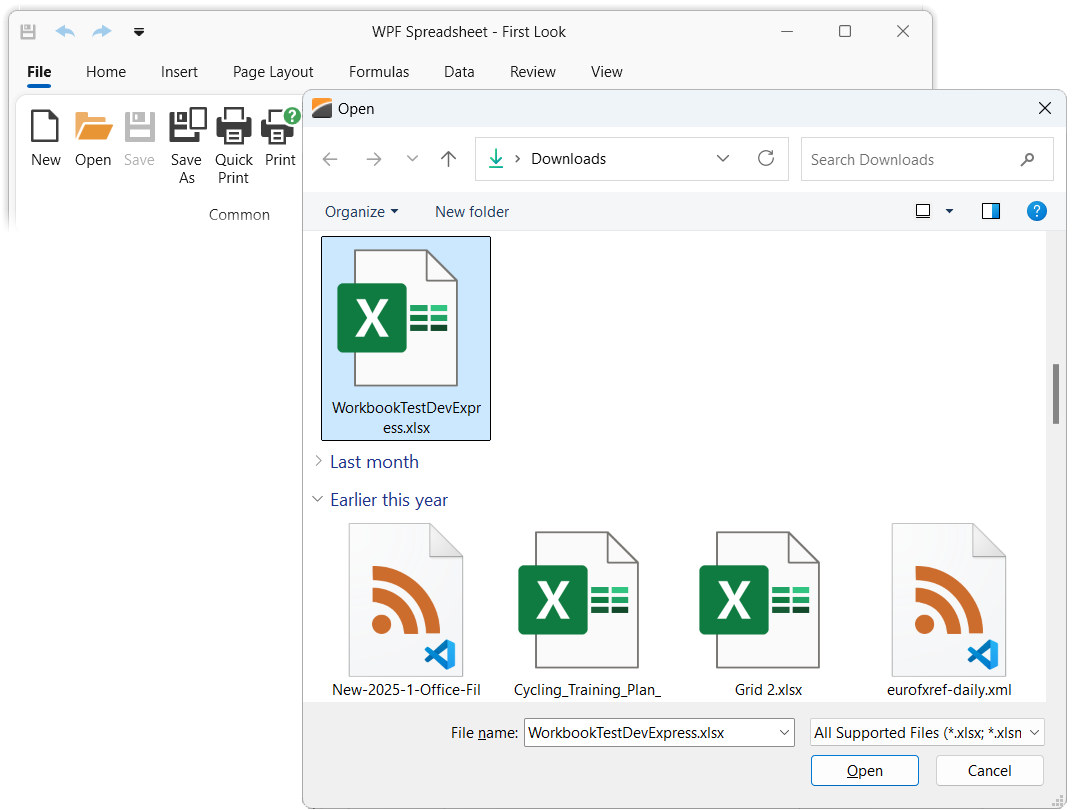Screen dimensions: 1080x810
Task: Switch to the Home ribbon tab
Action: coord(106,72)
